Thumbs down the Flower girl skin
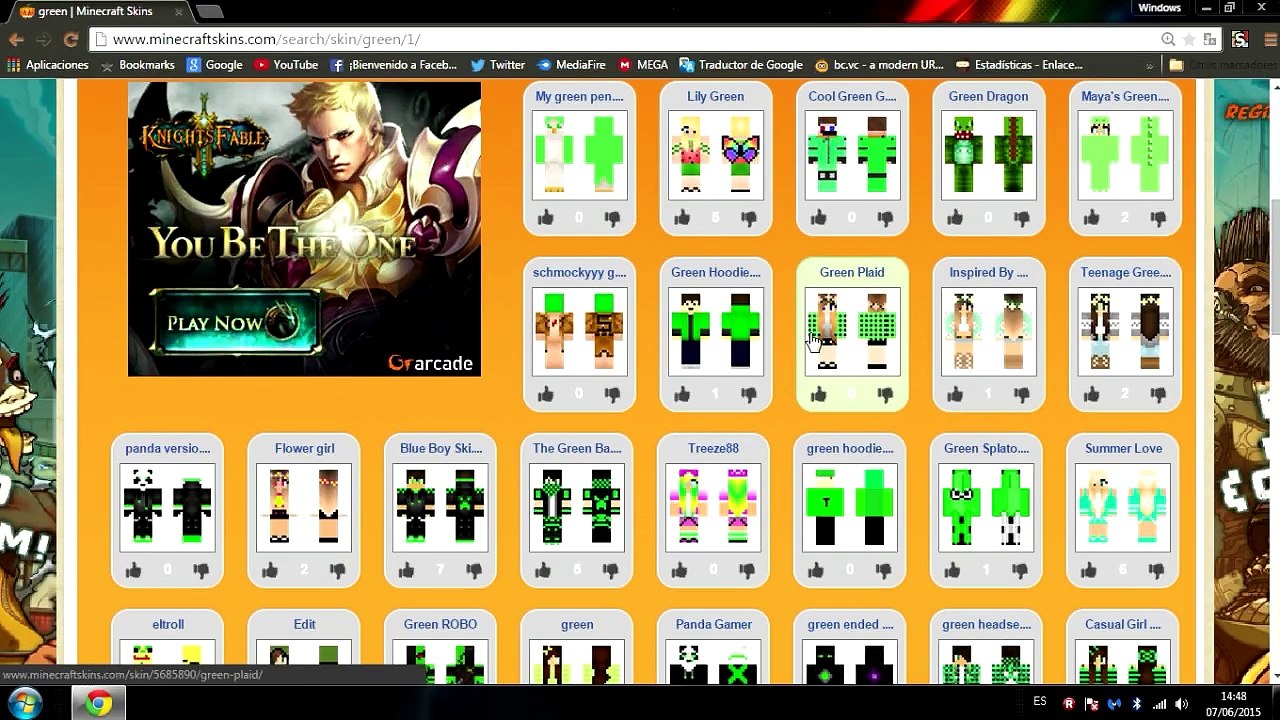1280x720 pixels. [337, 570]
